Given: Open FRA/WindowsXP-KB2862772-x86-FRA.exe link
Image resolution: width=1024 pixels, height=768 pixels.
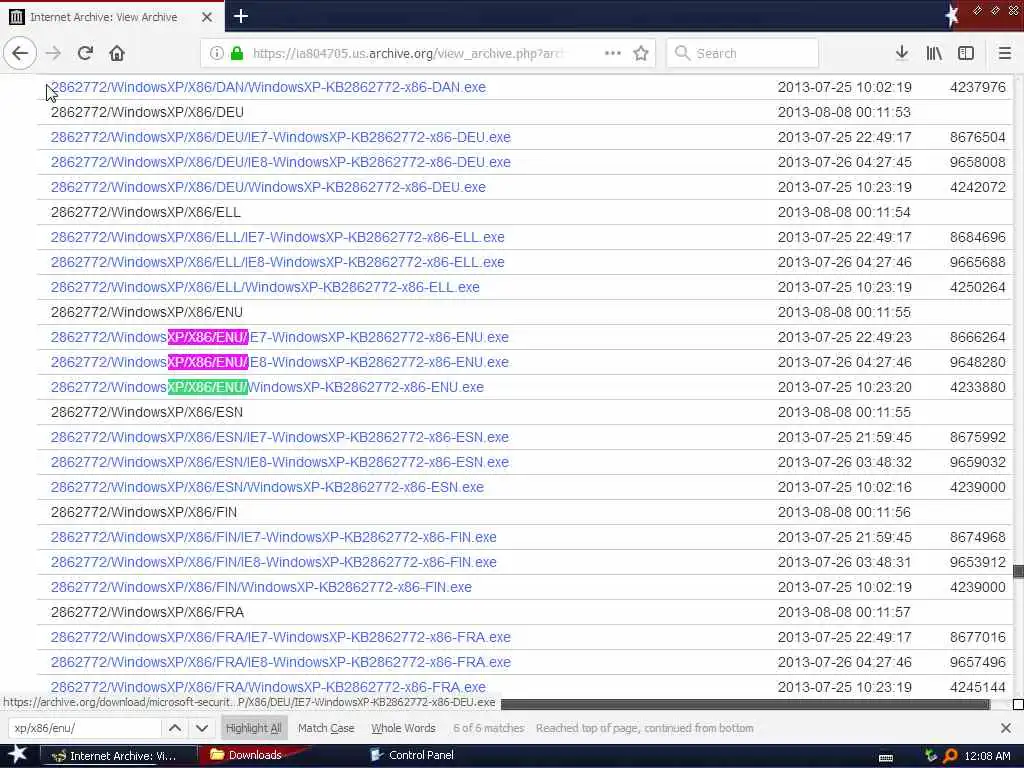Looking at the screenshot, I should [x=268, y=687].
